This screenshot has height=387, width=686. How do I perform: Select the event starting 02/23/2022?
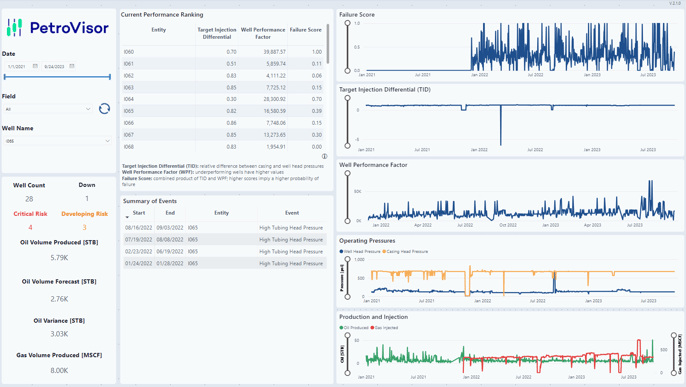[x=224, y=251]
